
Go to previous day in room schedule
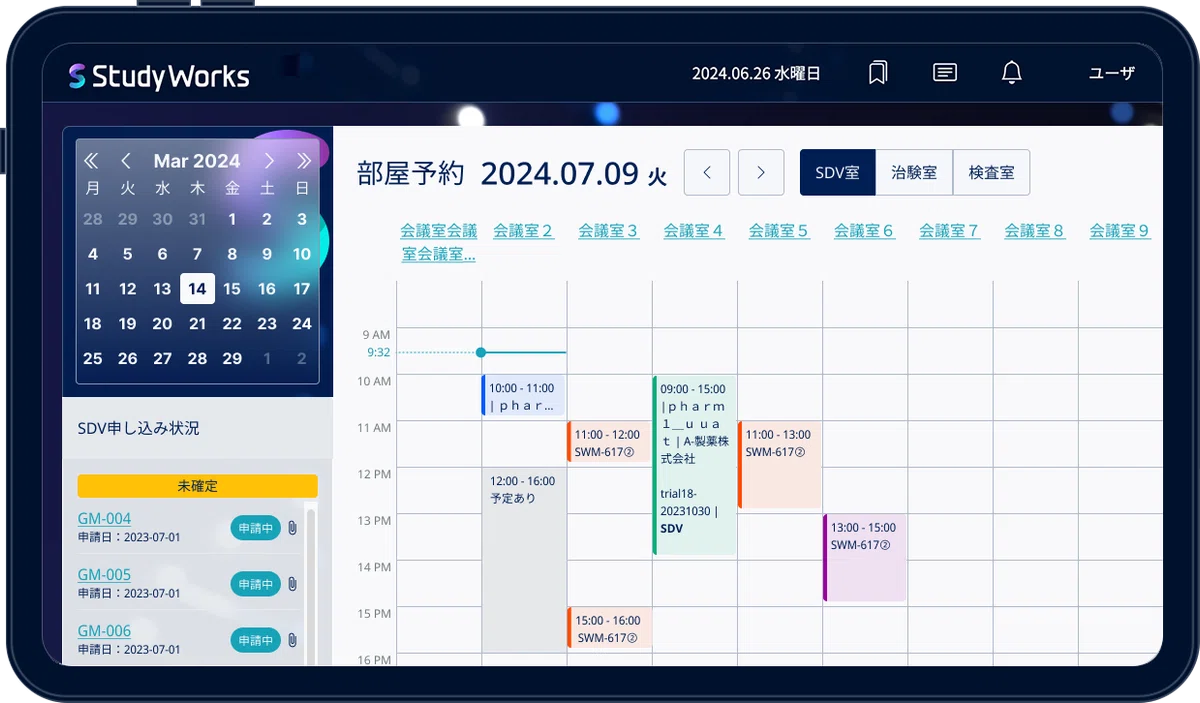pos(707,173)
